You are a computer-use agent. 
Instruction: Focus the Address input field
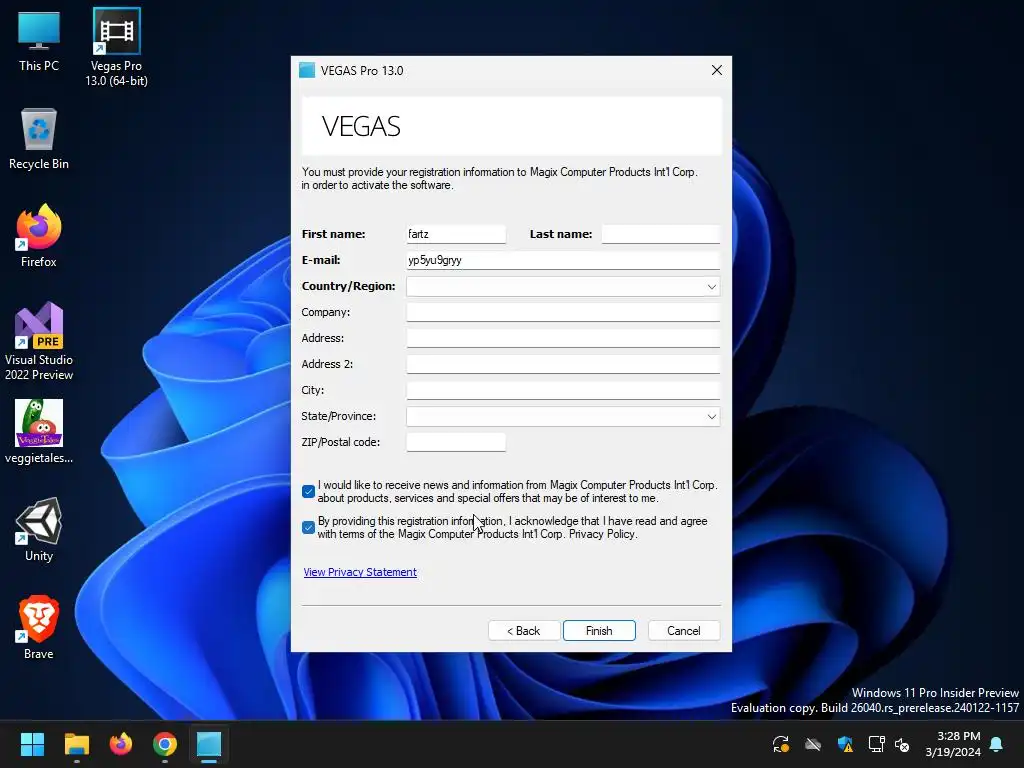pyautogui.click(x=563, y=338)
